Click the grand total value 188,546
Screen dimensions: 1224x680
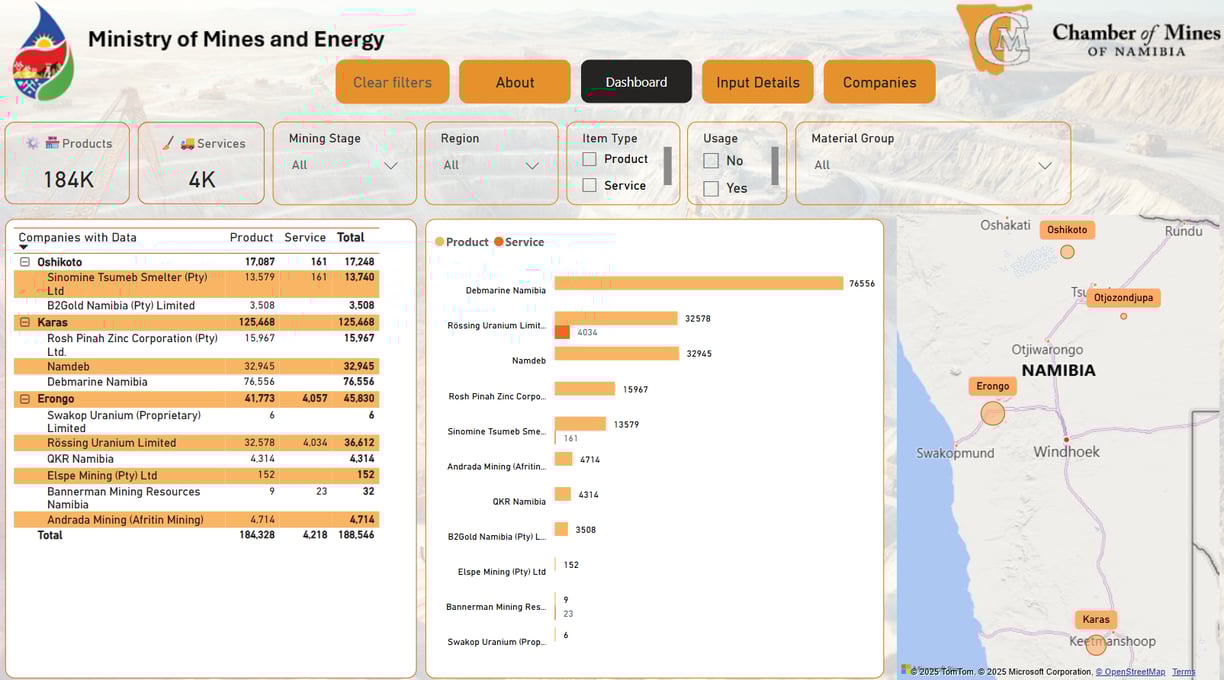tap(355, 535)
